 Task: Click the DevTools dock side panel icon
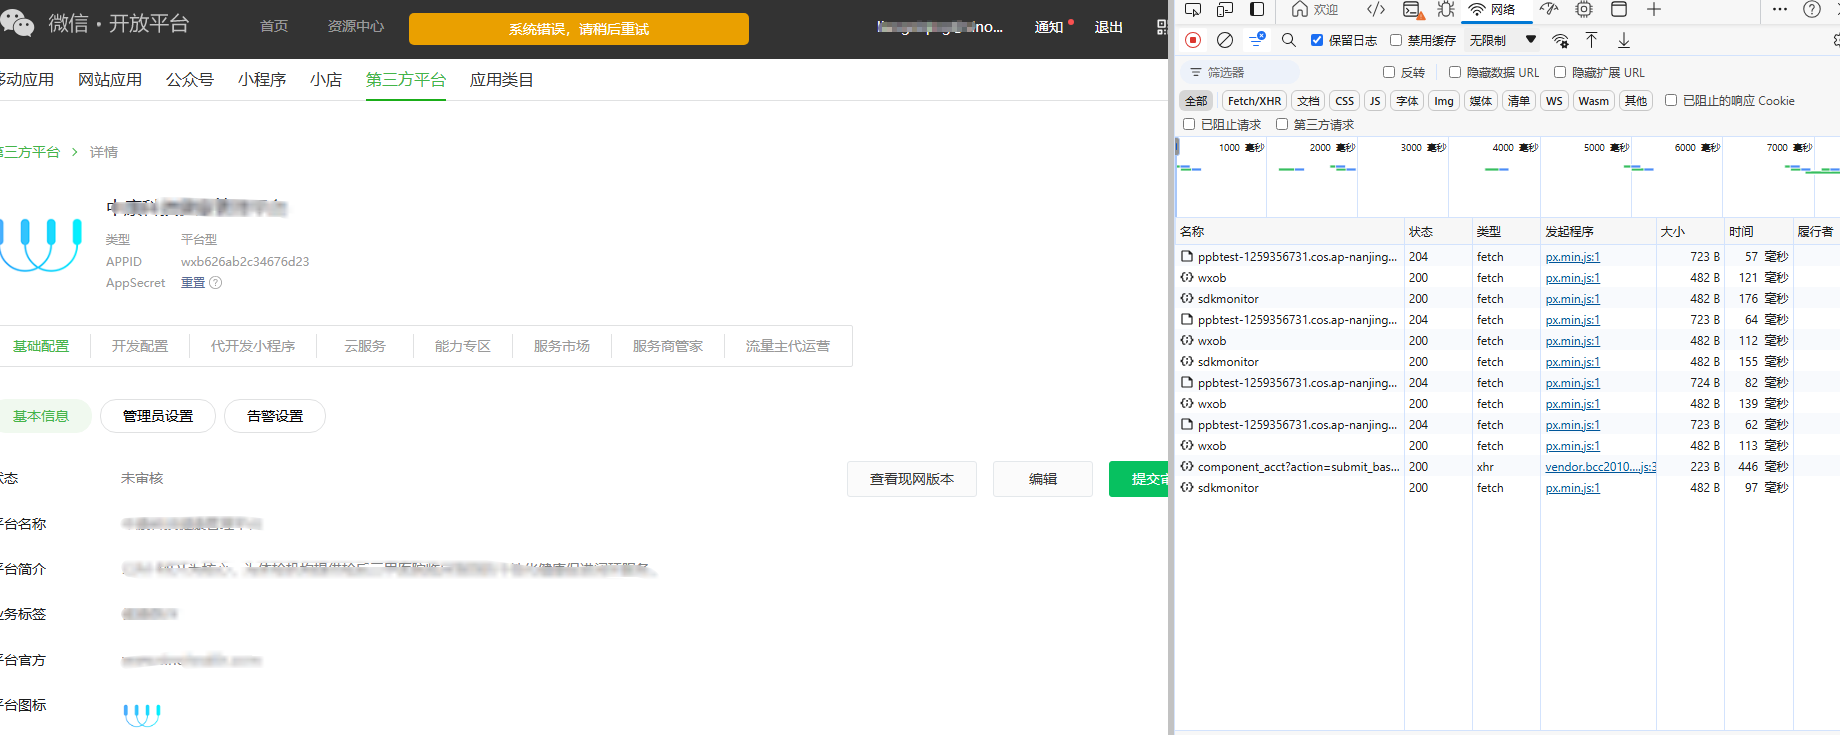point(1257,10)
